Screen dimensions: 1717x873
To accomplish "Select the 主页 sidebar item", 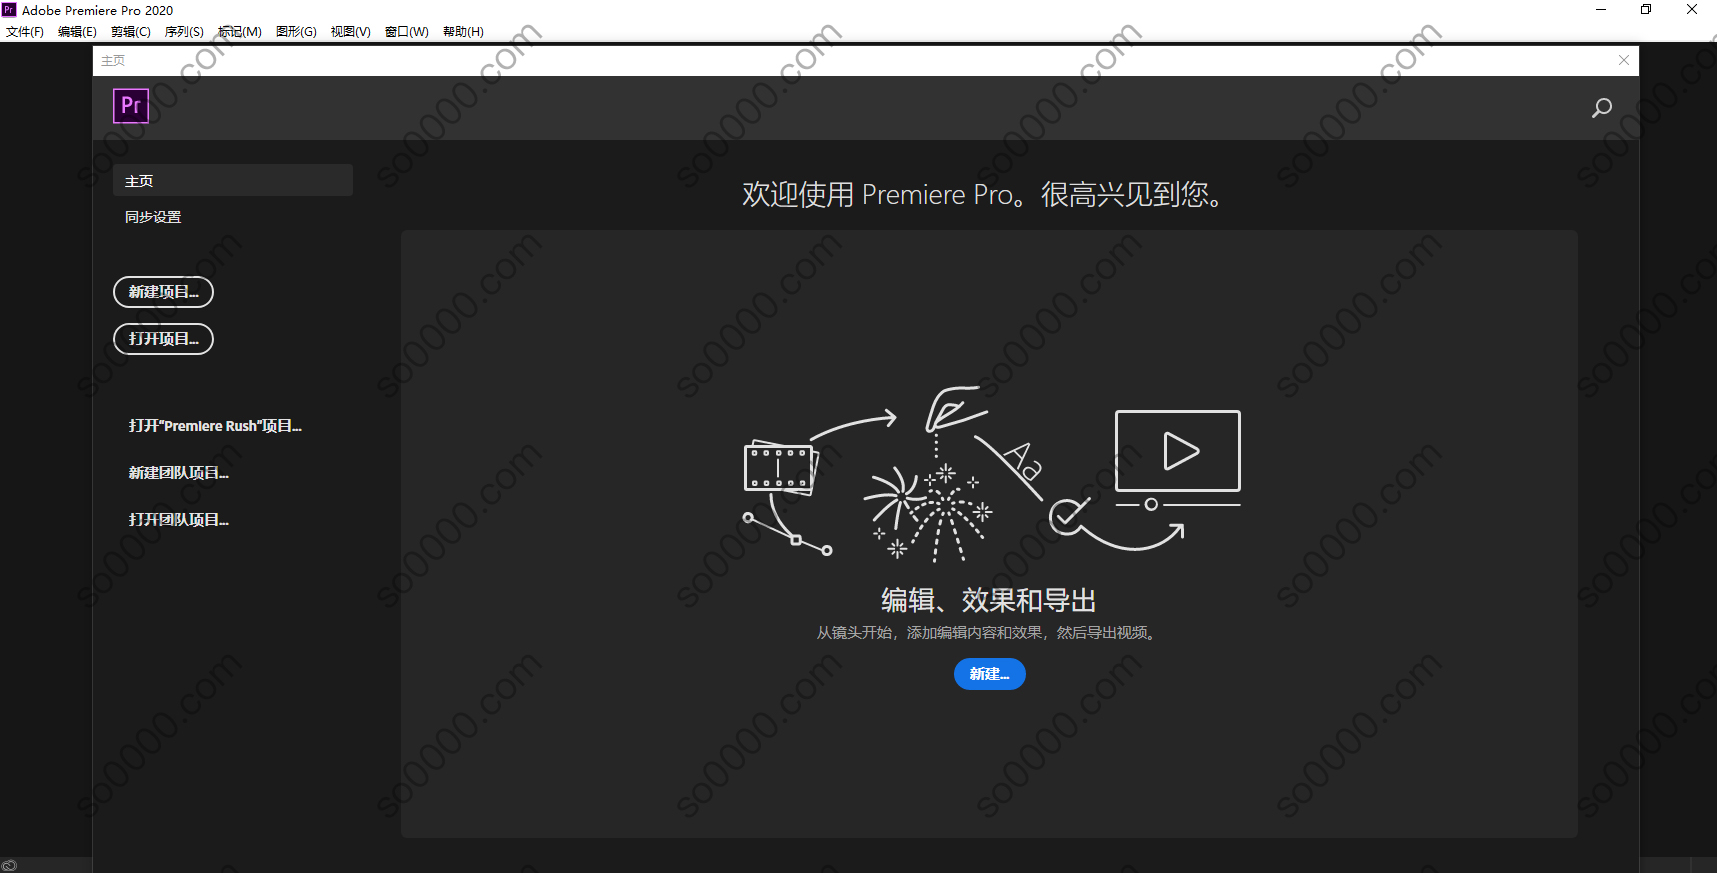I will point(233,180).
